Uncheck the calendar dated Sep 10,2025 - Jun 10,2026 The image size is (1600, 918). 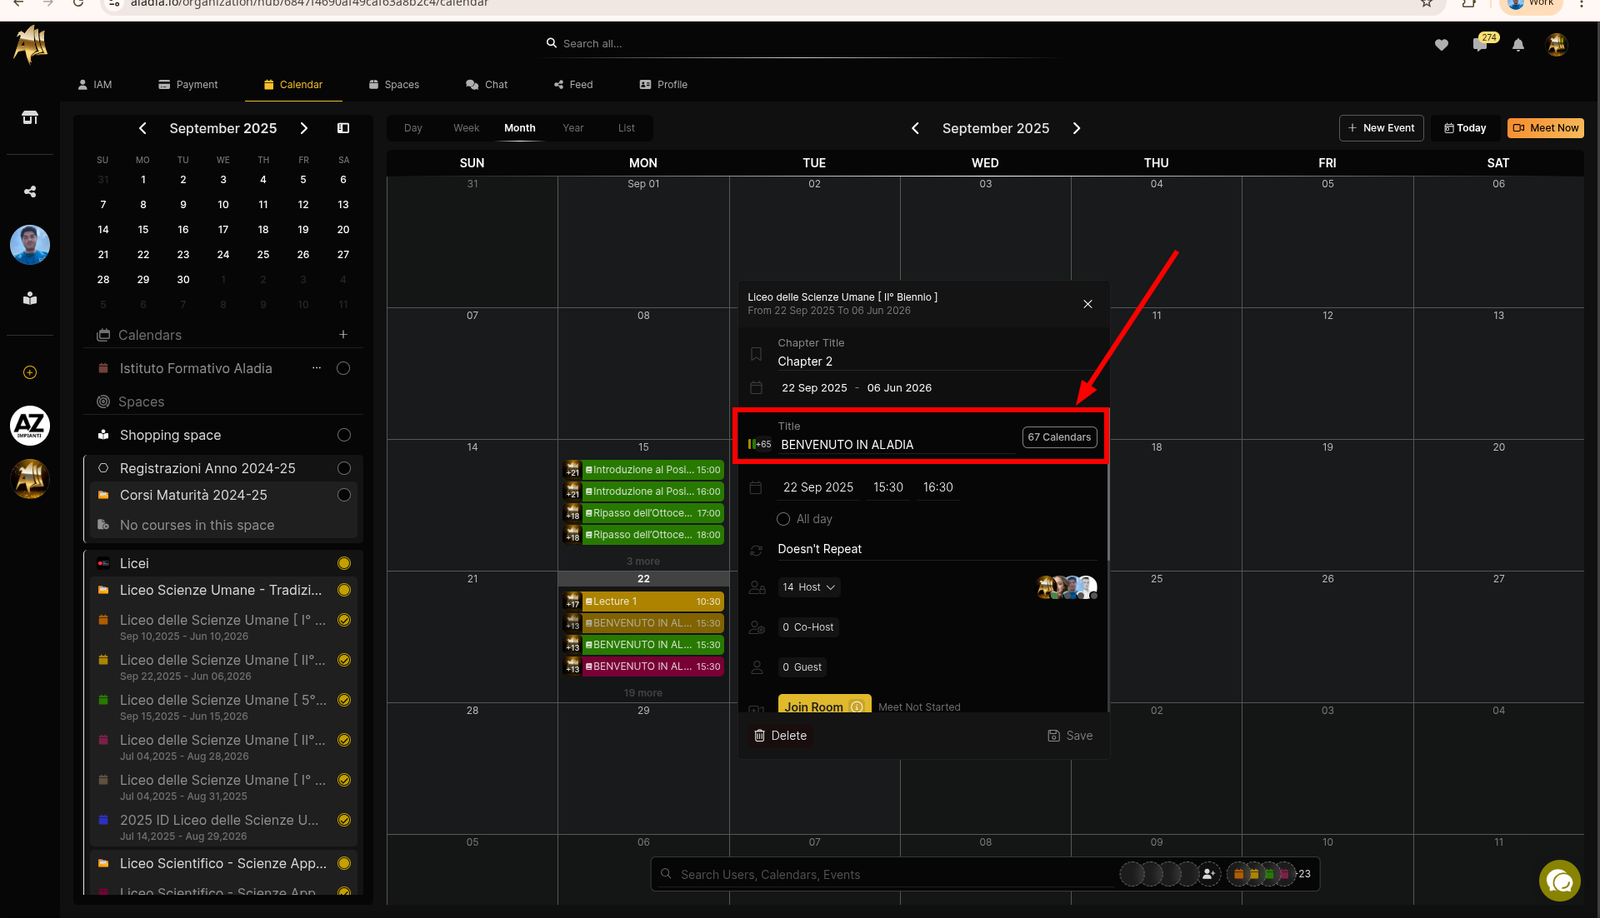[344, 620]
